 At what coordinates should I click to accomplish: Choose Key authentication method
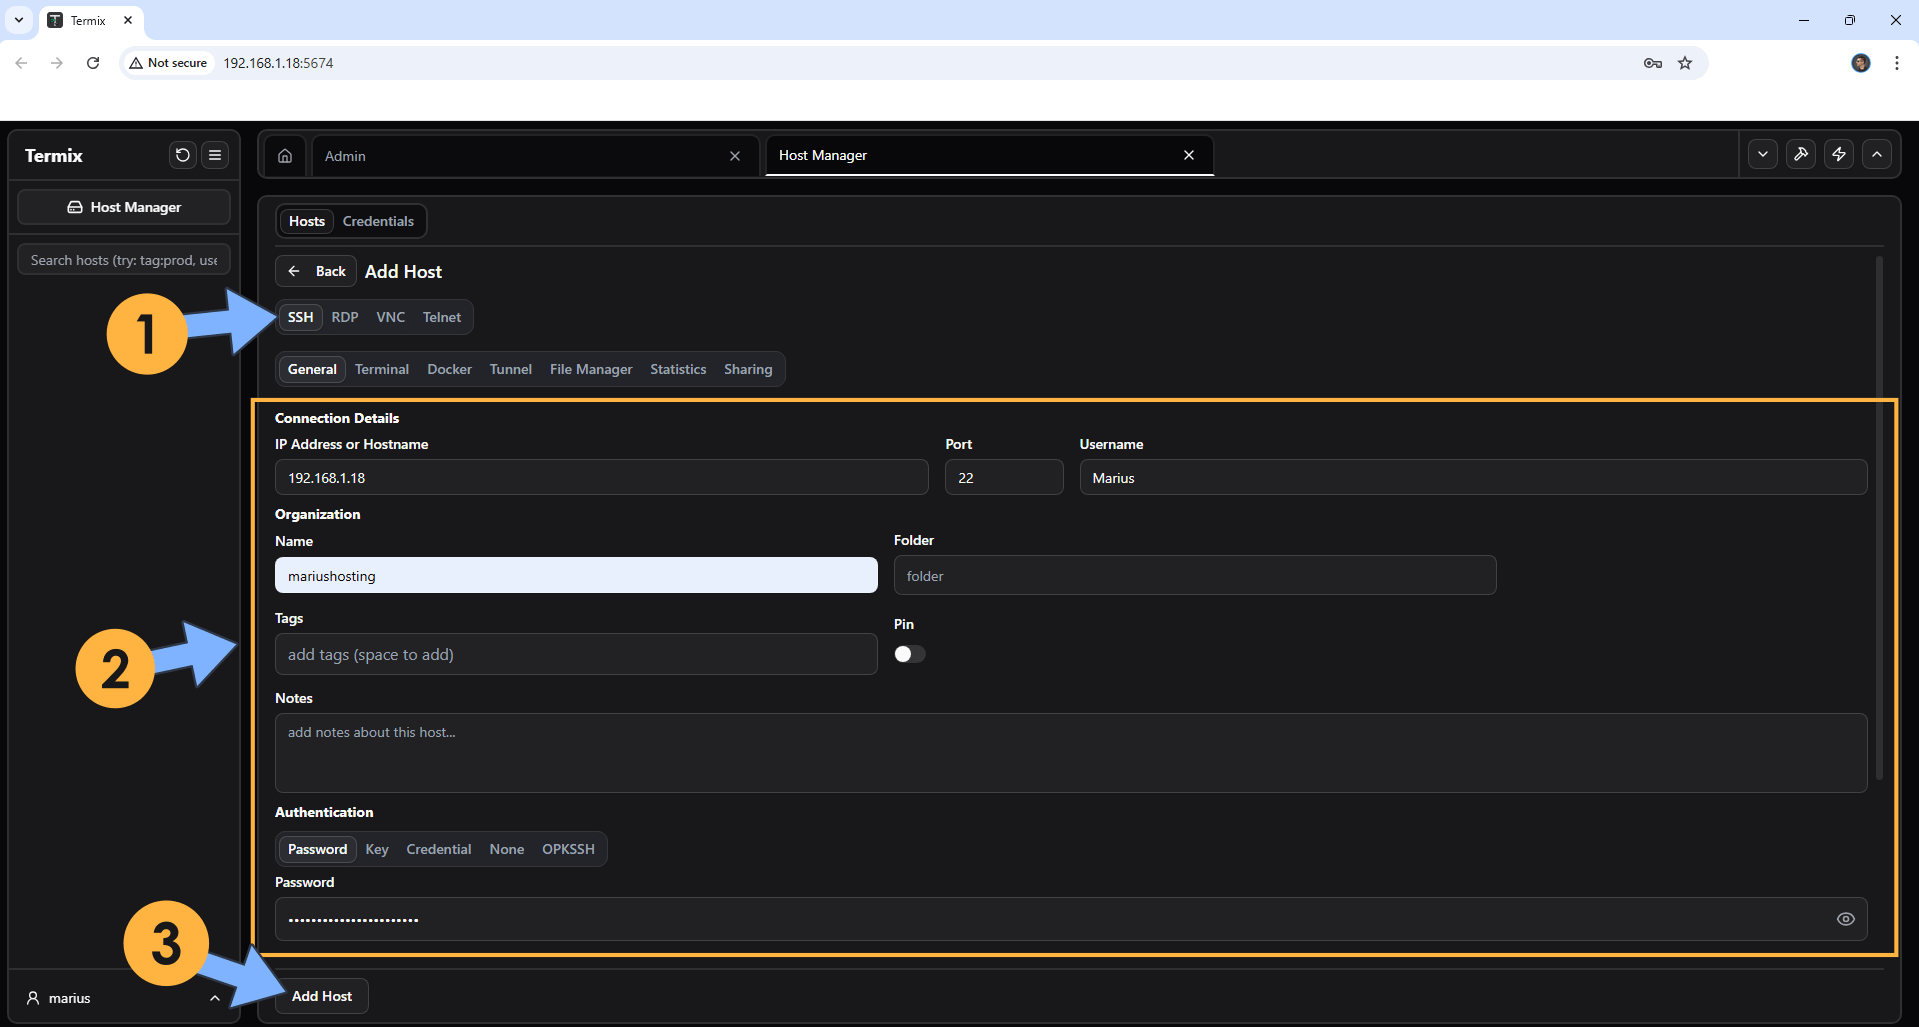click(376, 849)
